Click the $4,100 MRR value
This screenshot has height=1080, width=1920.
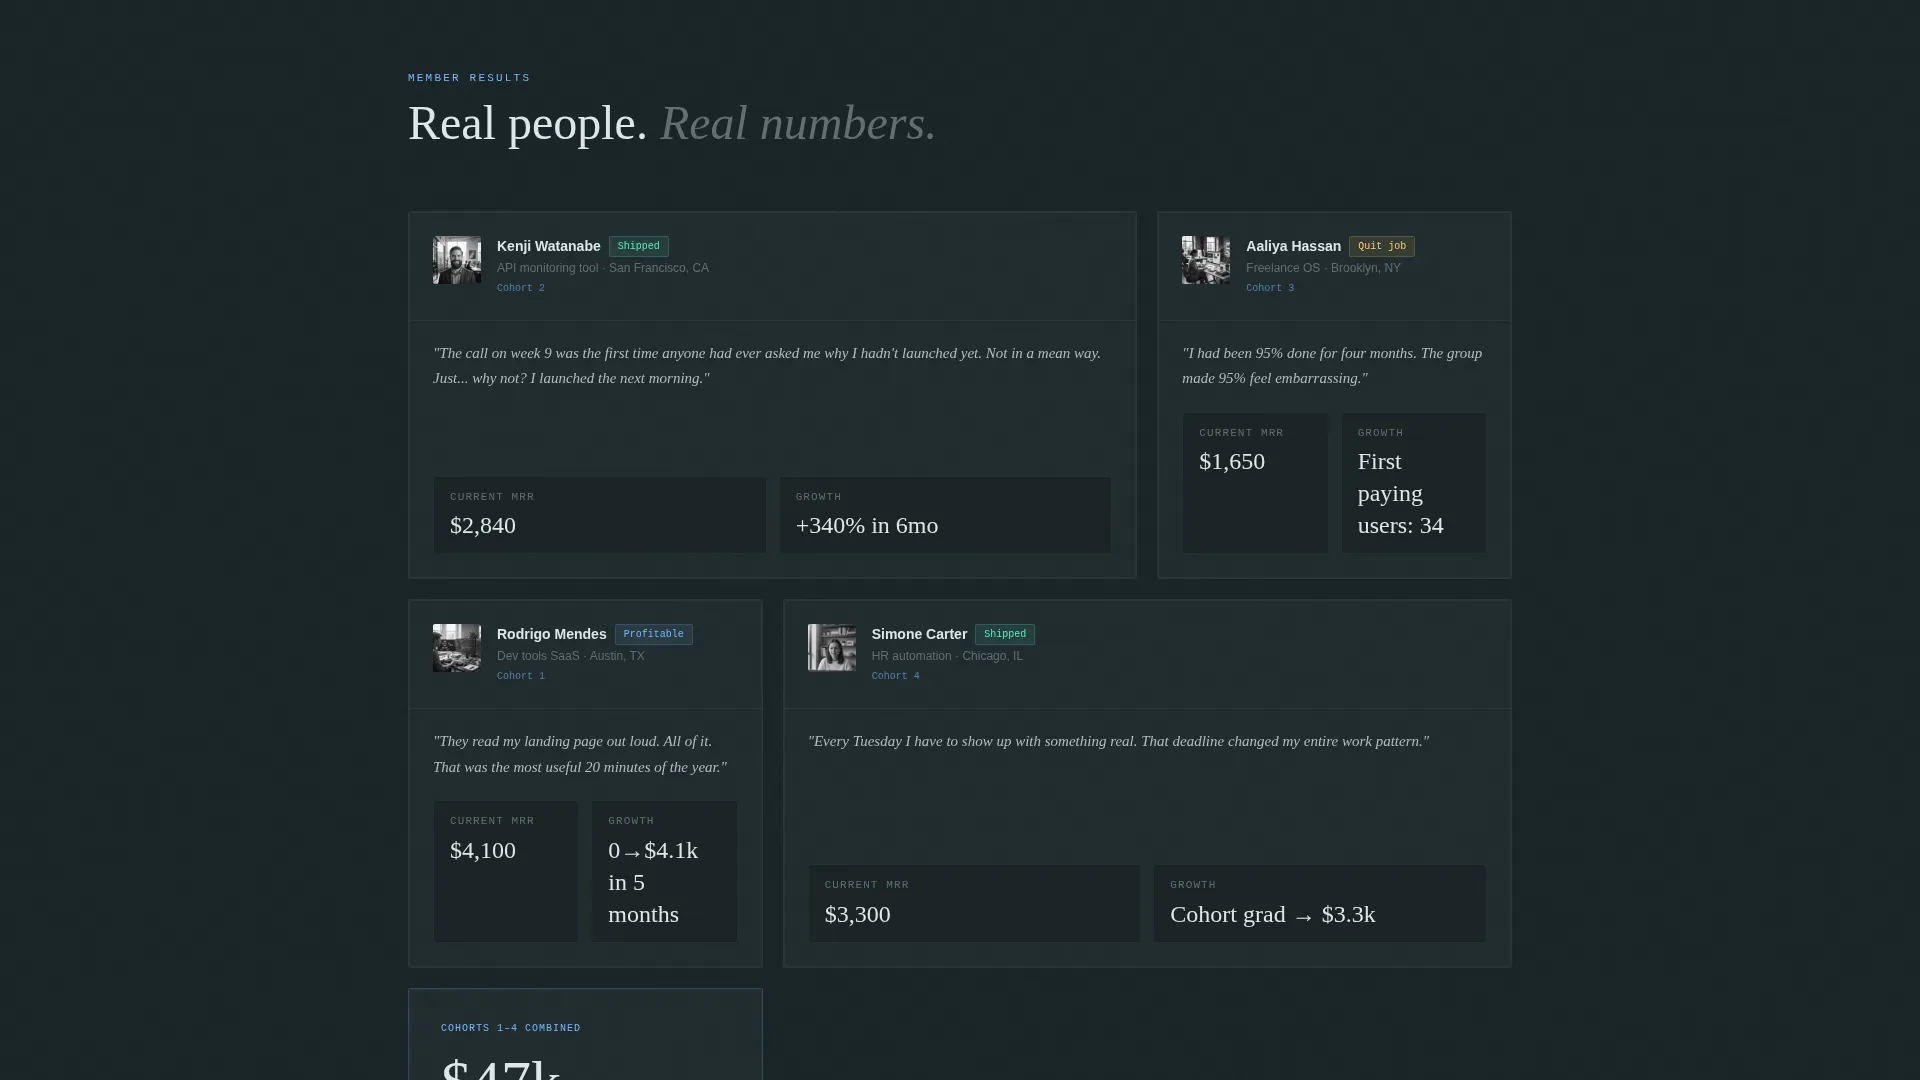click(x=483, y=851)
